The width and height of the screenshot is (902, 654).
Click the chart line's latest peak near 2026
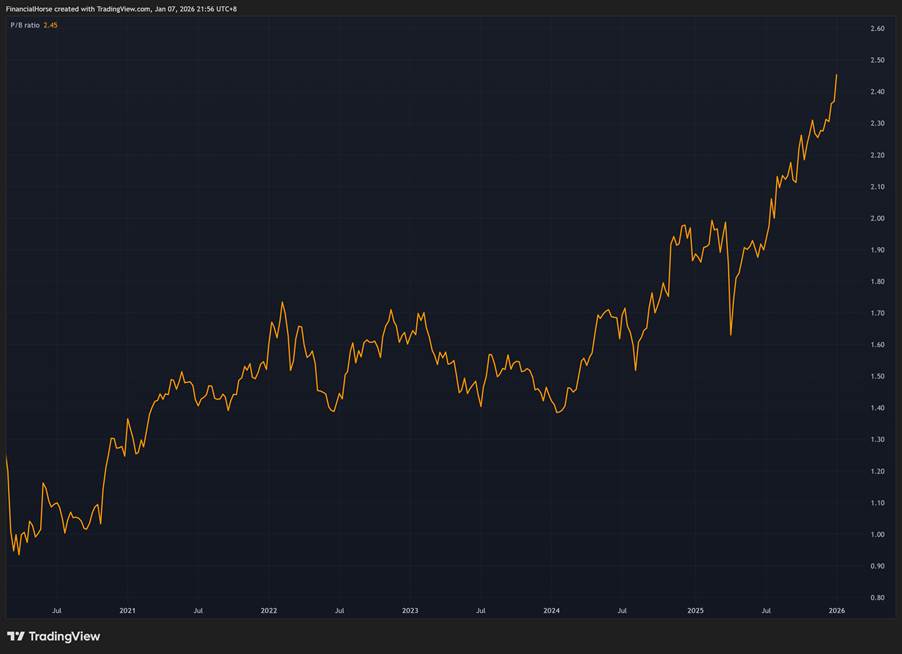(x=836, y=75)
